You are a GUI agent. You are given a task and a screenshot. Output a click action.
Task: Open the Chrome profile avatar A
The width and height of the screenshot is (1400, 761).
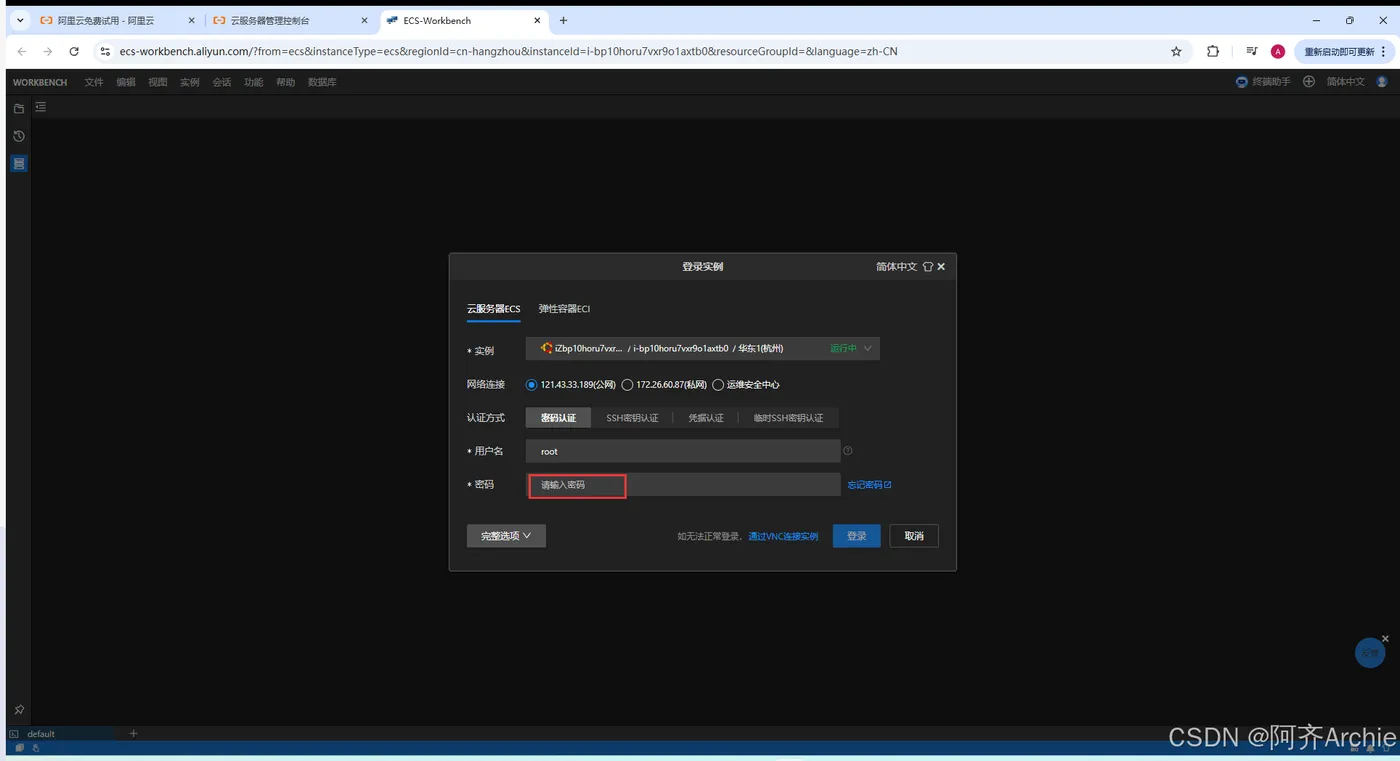(1278, 51)
